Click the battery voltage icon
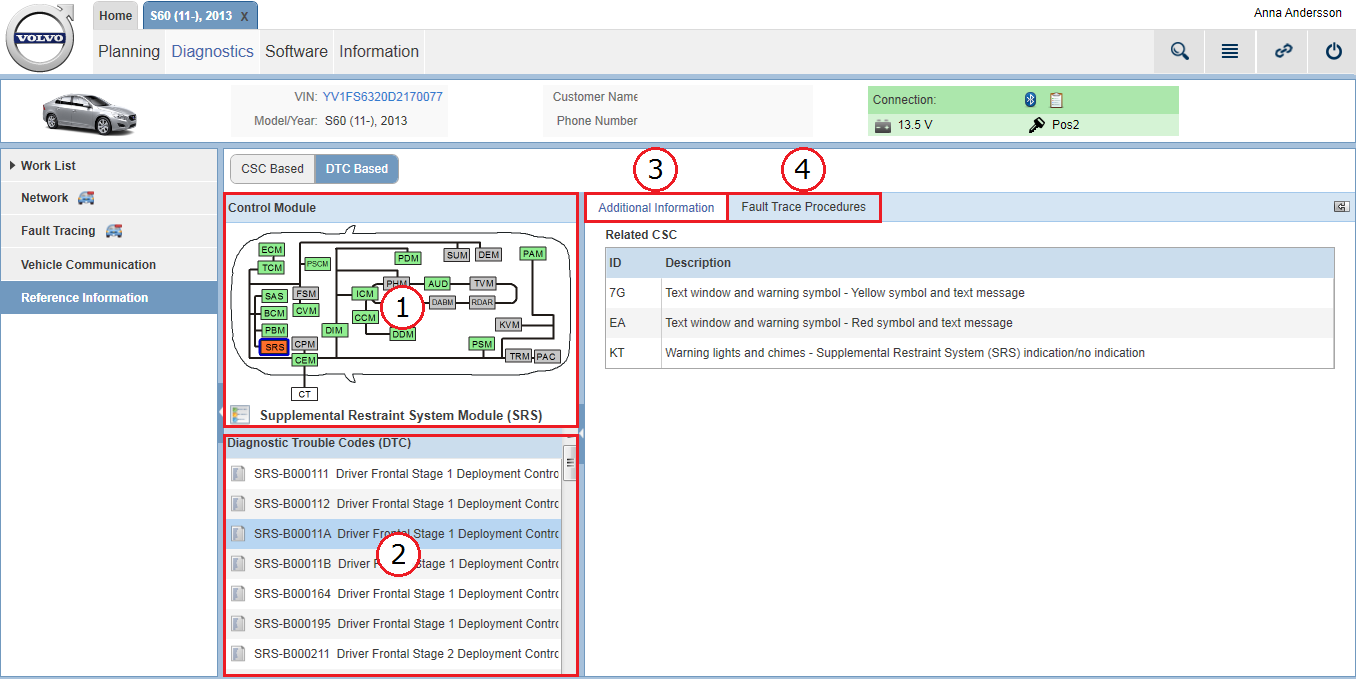Image resolution: width=1356 pixels, height=679 pixels. (x=883, y=126)
